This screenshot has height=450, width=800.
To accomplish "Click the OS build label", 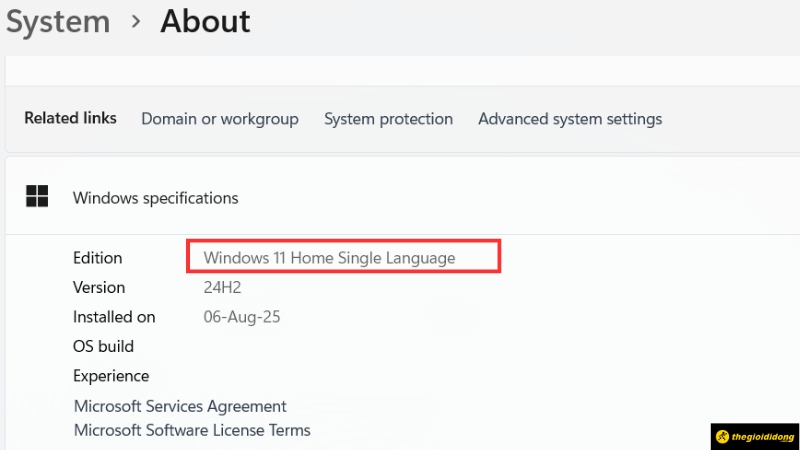I will 103,347.
